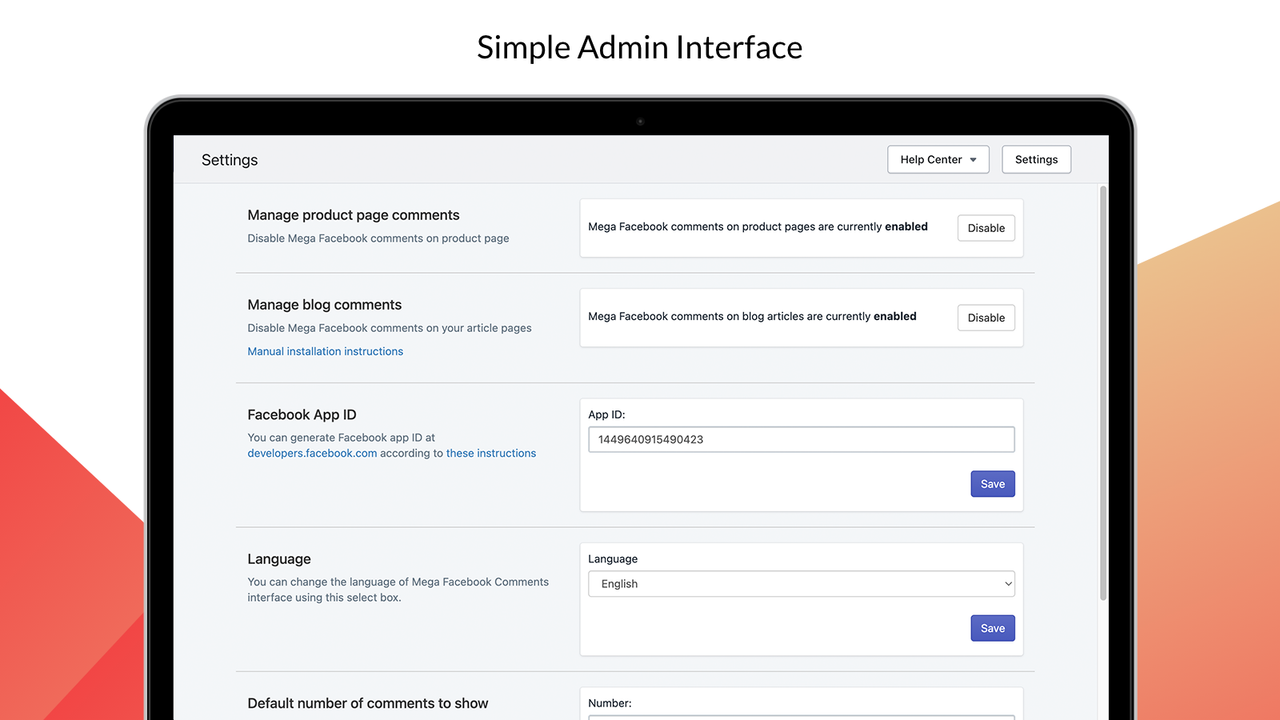This screenshot has height=720, width=1280.
Task: Open the Language select box showing English
Action: point(800,583)
